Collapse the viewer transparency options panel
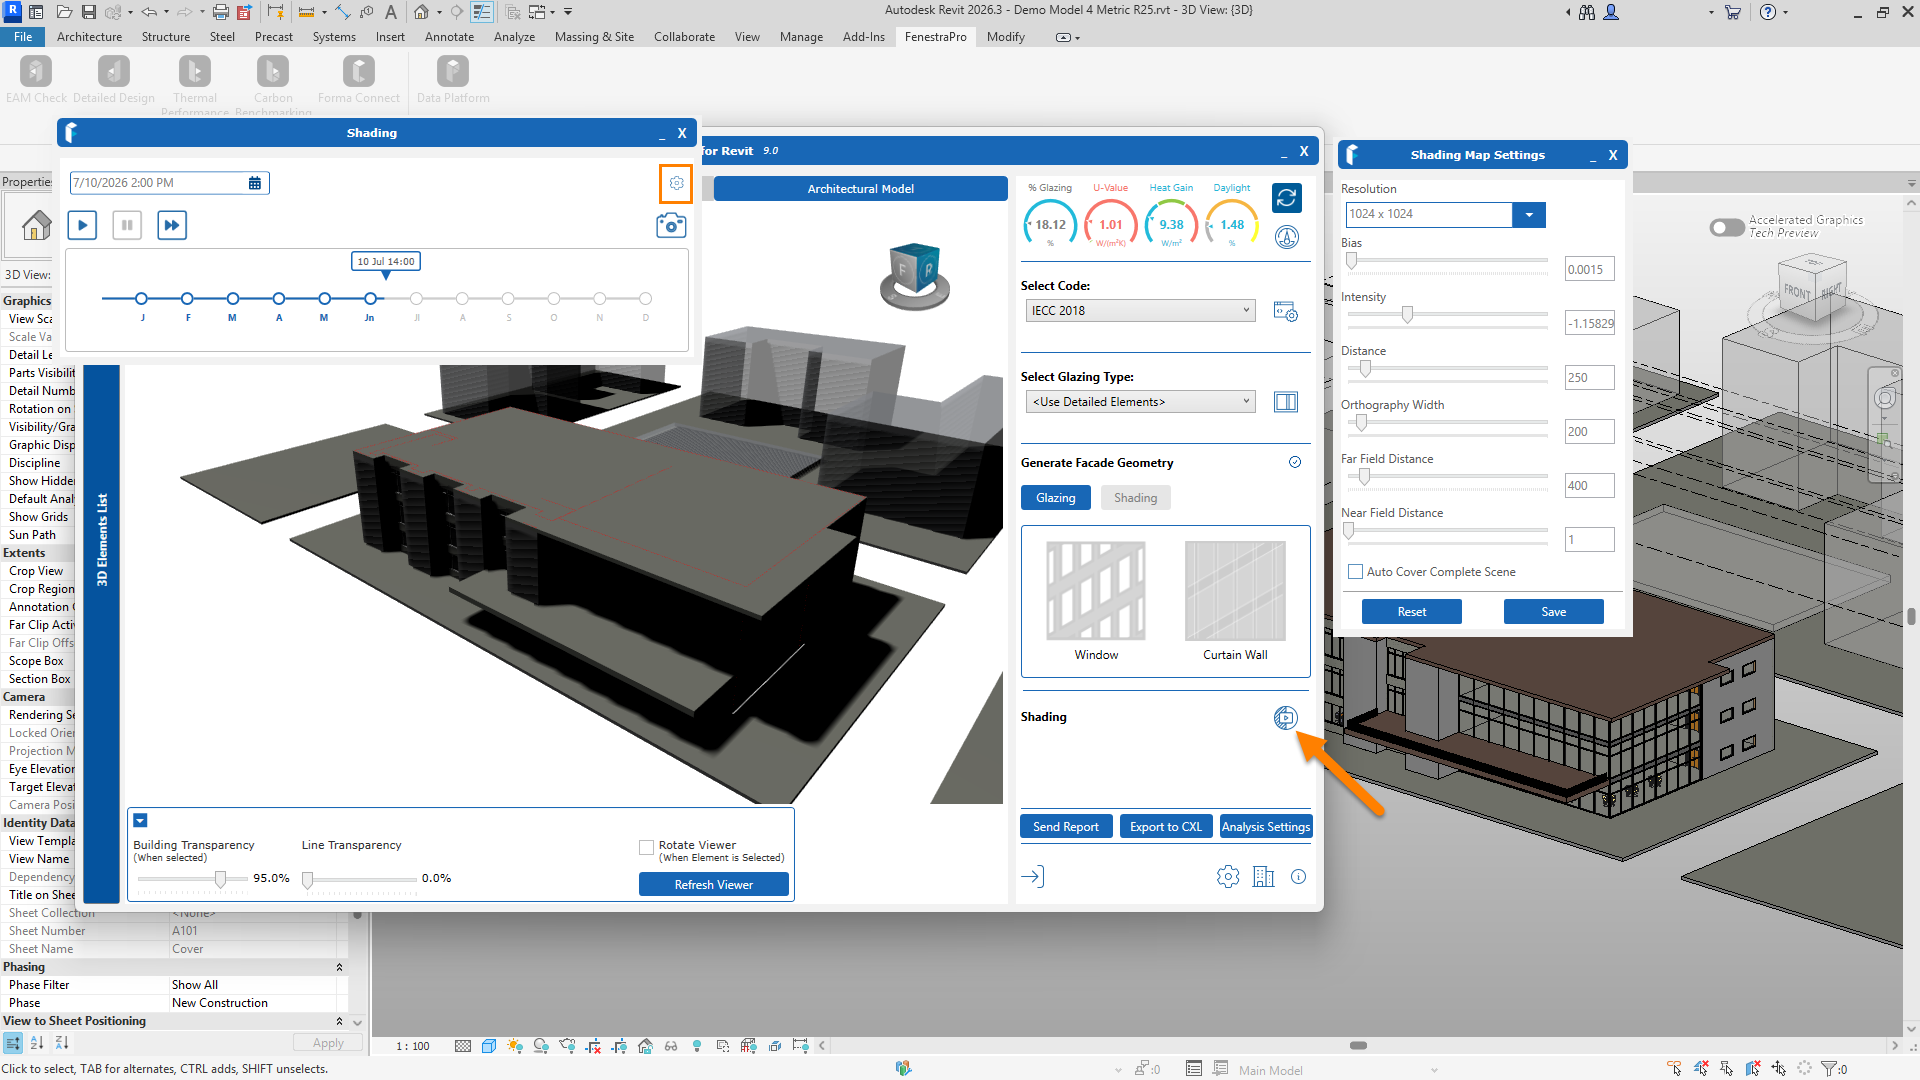The image size is (1920, 1080). (x=140, y=821)
